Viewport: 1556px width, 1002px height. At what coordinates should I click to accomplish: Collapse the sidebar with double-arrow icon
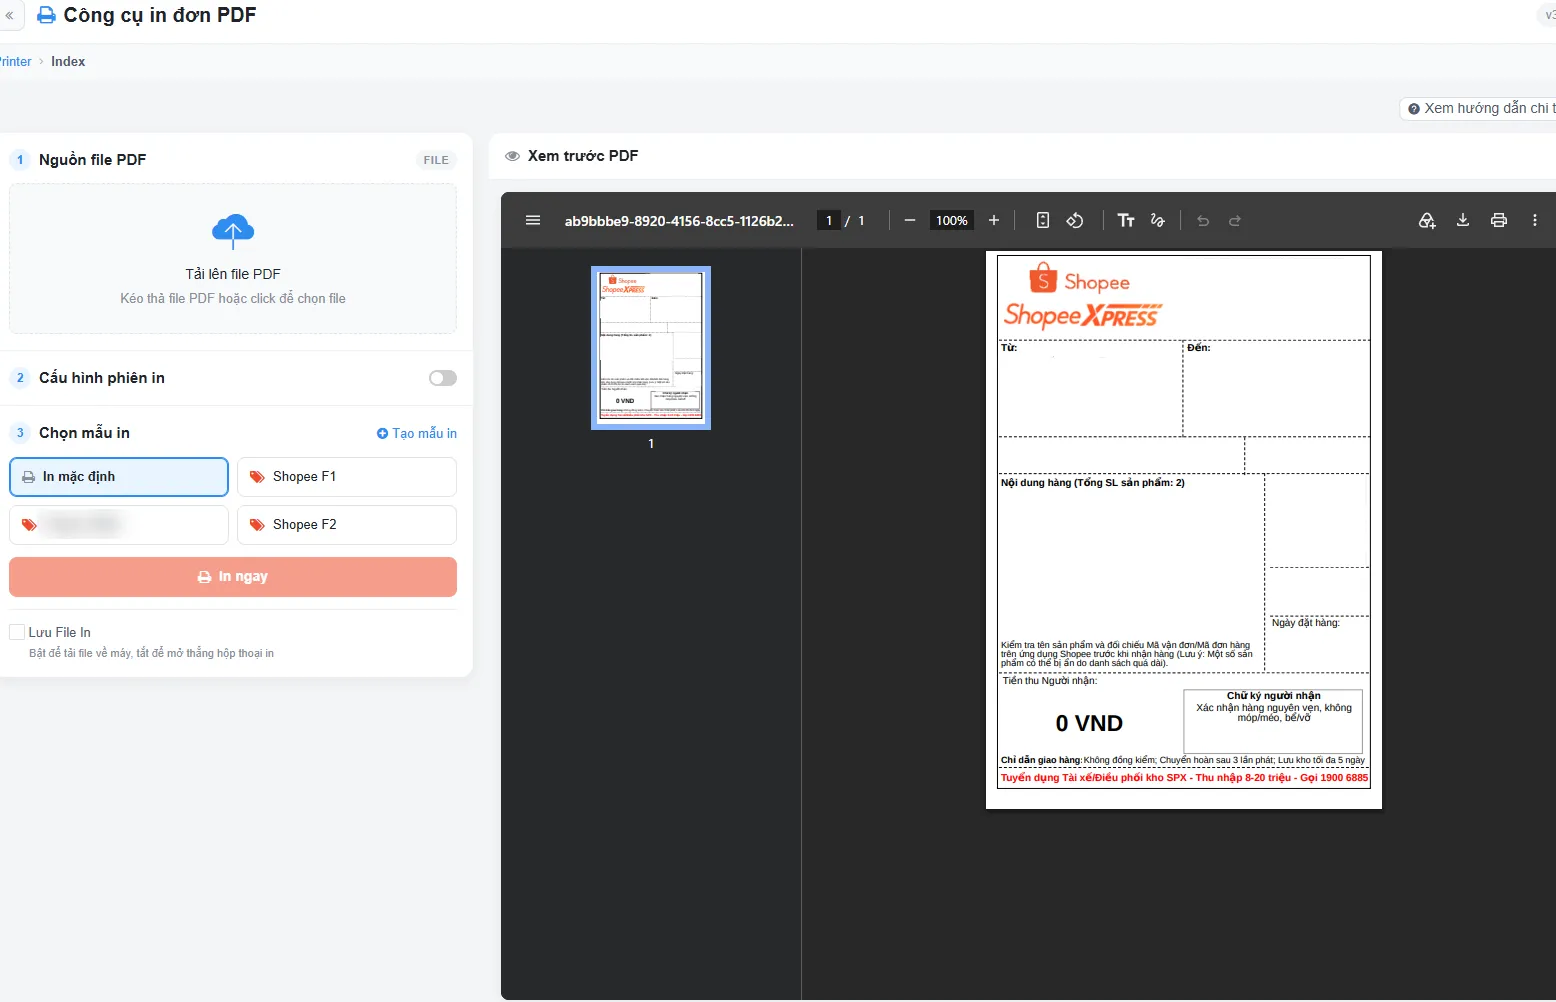tap(9, 15)
